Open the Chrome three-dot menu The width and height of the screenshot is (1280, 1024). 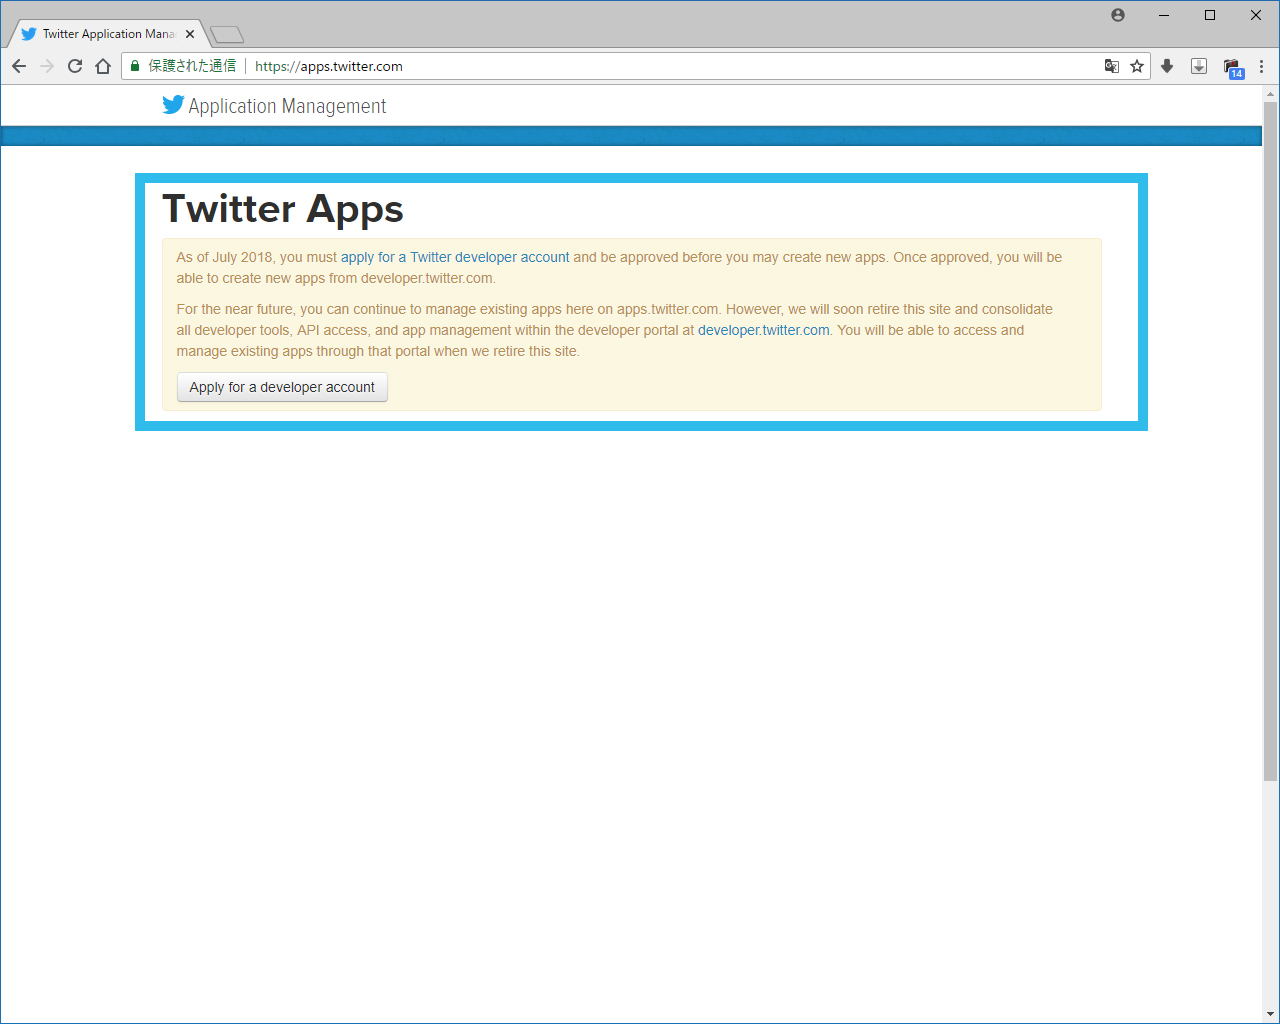tap(1262, 66)
